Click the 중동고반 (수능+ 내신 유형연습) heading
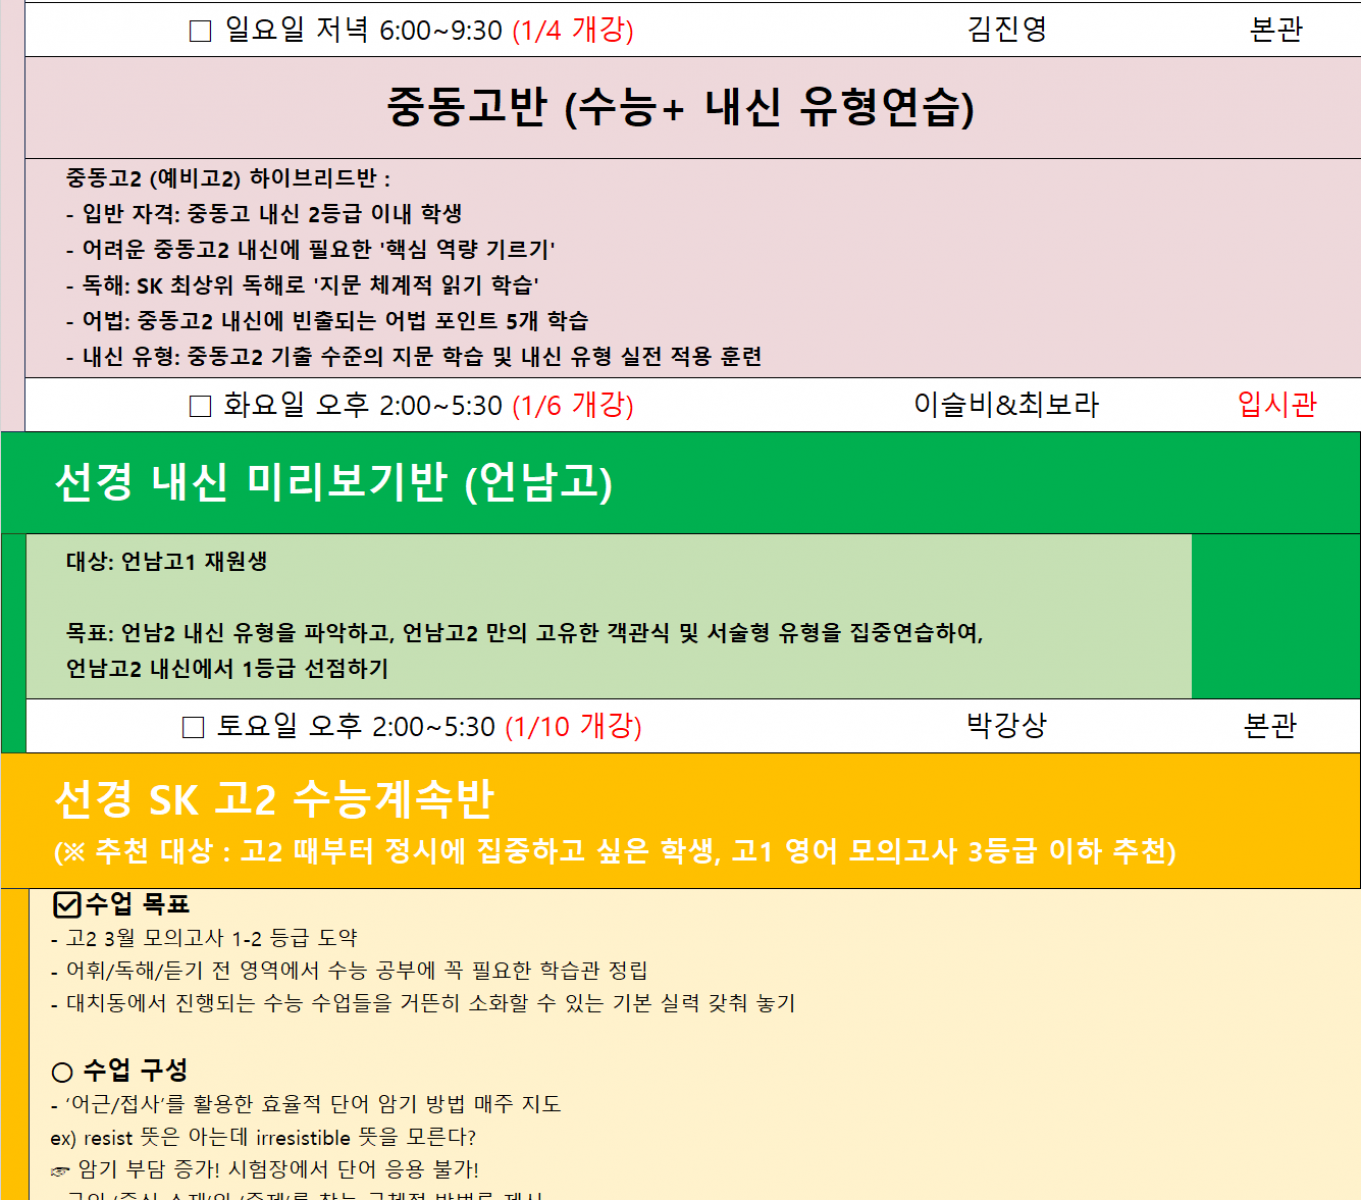The image size is (1361, 1200). (x=680, y=107)
